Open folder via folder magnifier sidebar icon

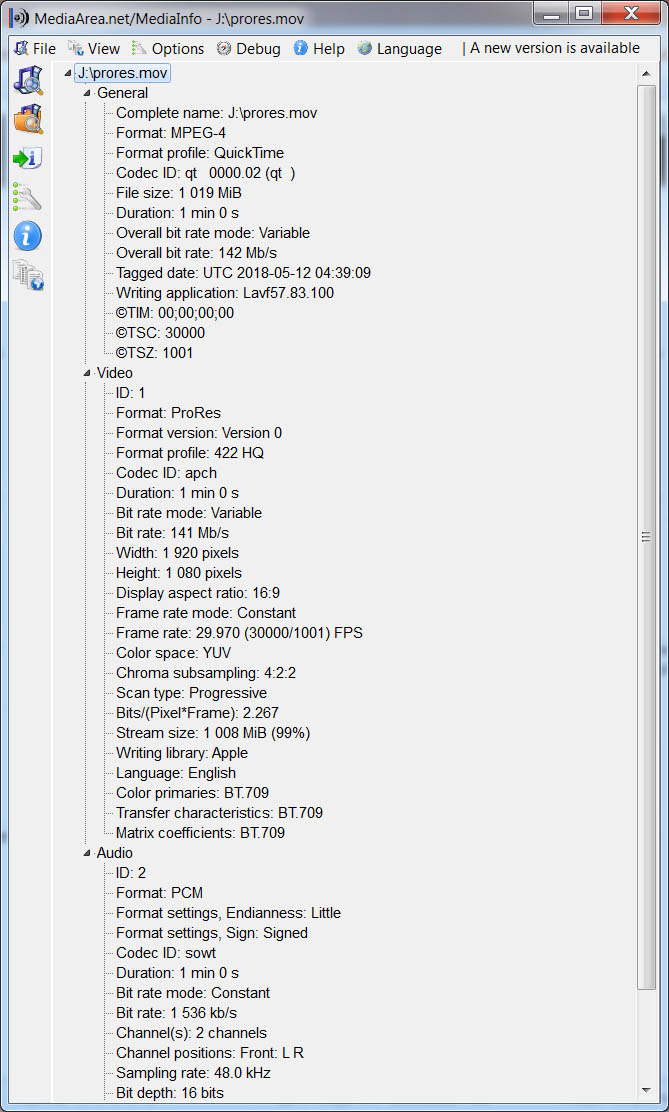point(28,118)
